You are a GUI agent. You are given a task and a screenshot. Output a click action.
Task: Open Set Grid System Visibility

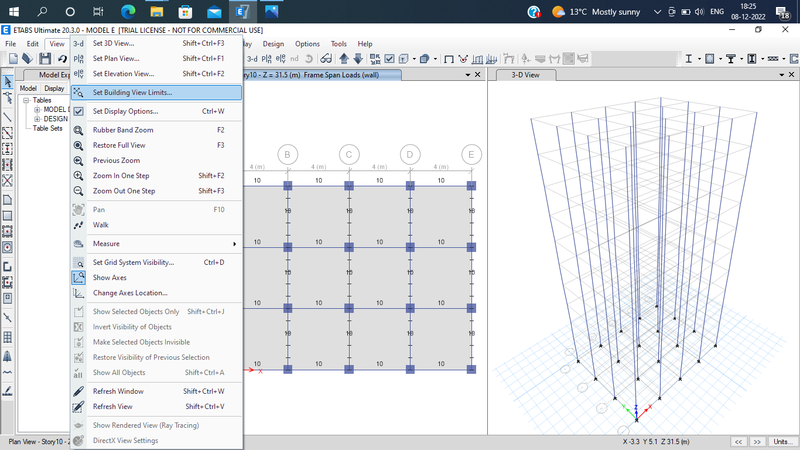point(156,262)
